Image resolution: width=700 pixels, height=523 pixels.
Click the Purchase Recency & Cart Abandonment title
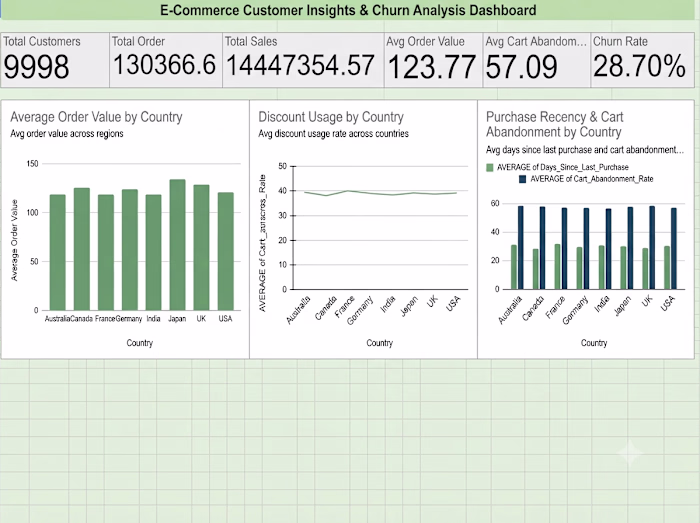pos(554,125)
